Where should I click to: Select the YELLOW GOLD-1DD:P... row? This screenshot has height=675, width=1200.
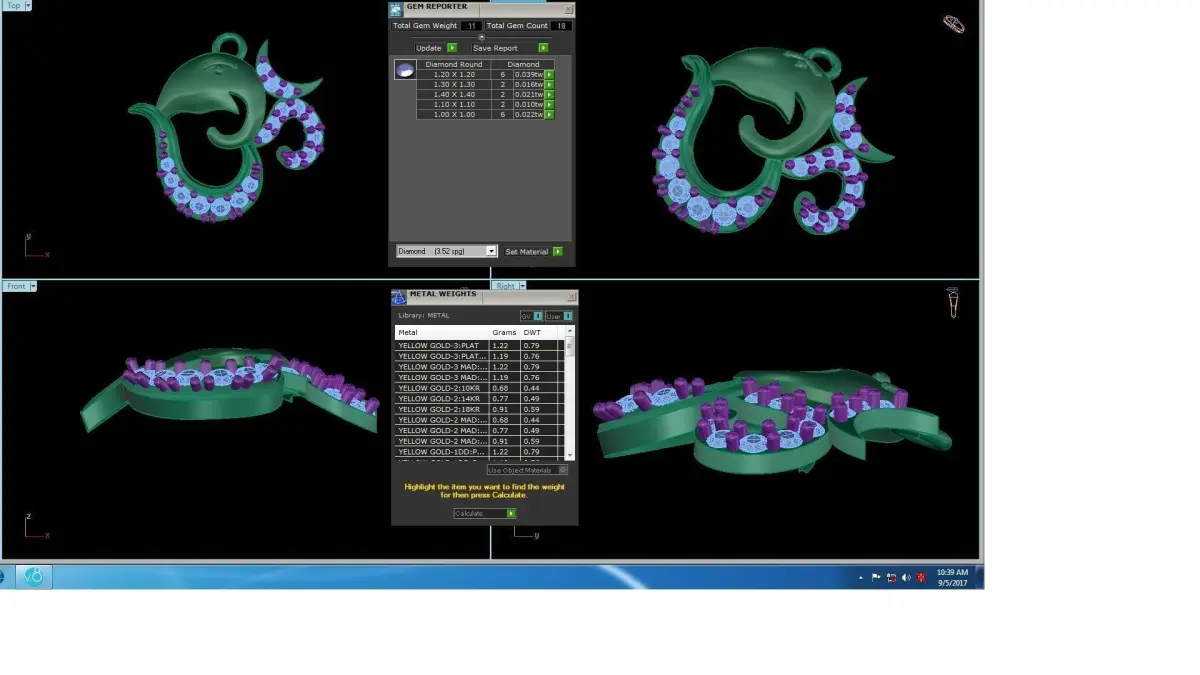click(x=479, y=452)
